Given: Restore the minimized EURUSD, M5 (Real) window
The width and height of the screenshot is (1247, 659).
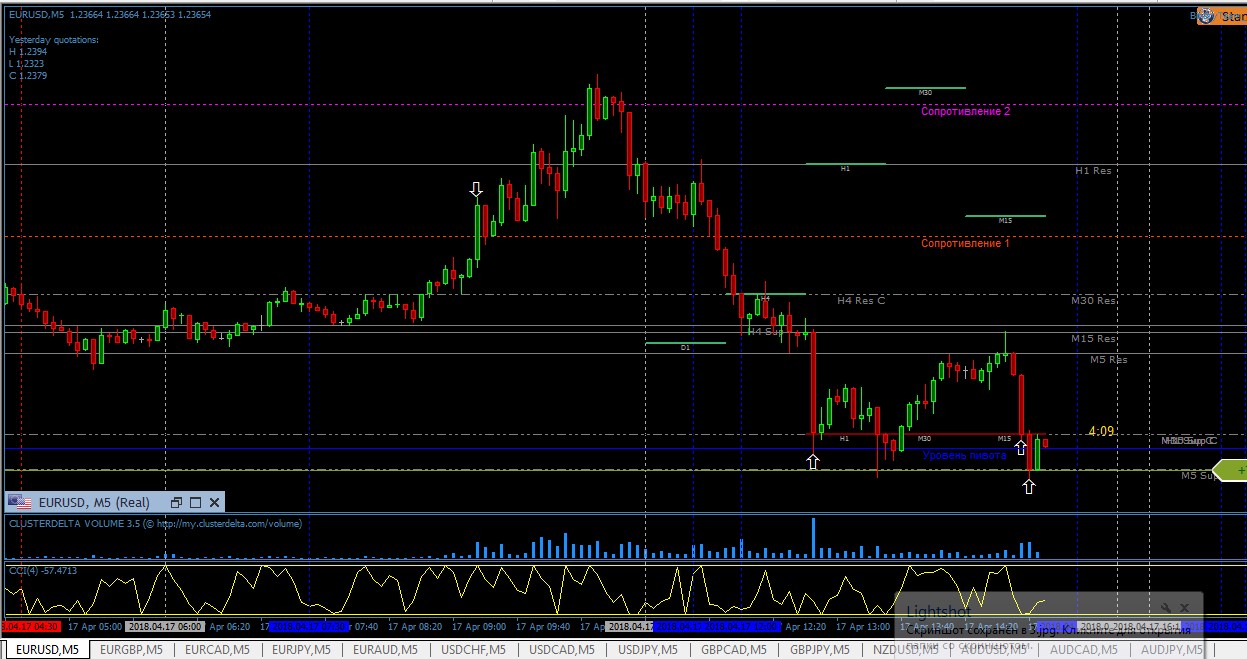Looking at the screenshot, I should click(177, 502).
